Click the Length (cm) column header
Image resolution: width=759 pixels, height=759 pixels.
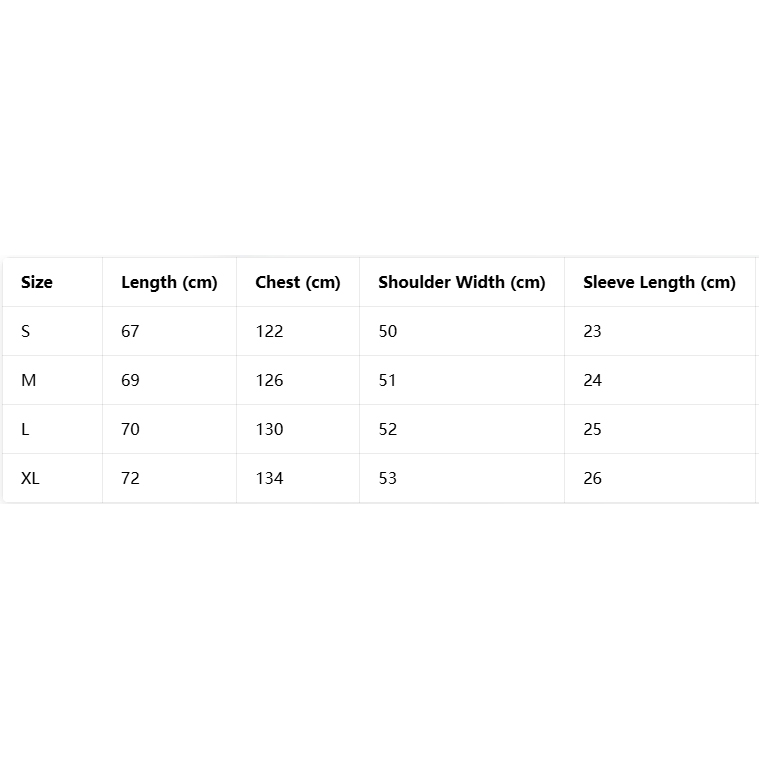169,282
